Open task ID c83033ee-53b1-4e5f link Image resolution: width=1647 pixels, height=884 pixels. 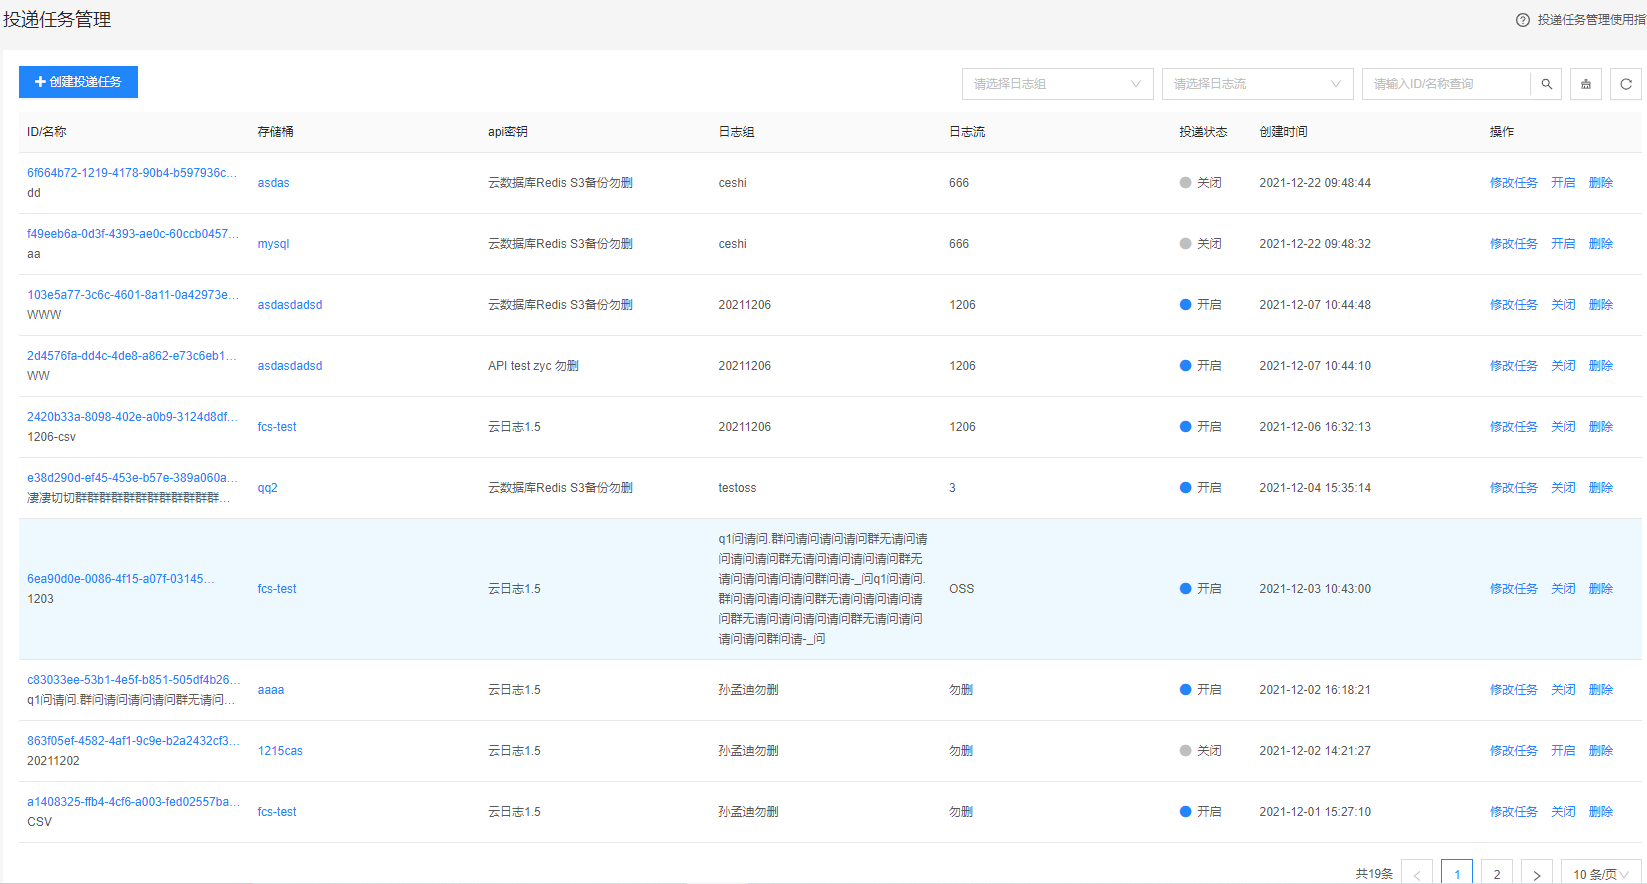(x=133, y=680)
